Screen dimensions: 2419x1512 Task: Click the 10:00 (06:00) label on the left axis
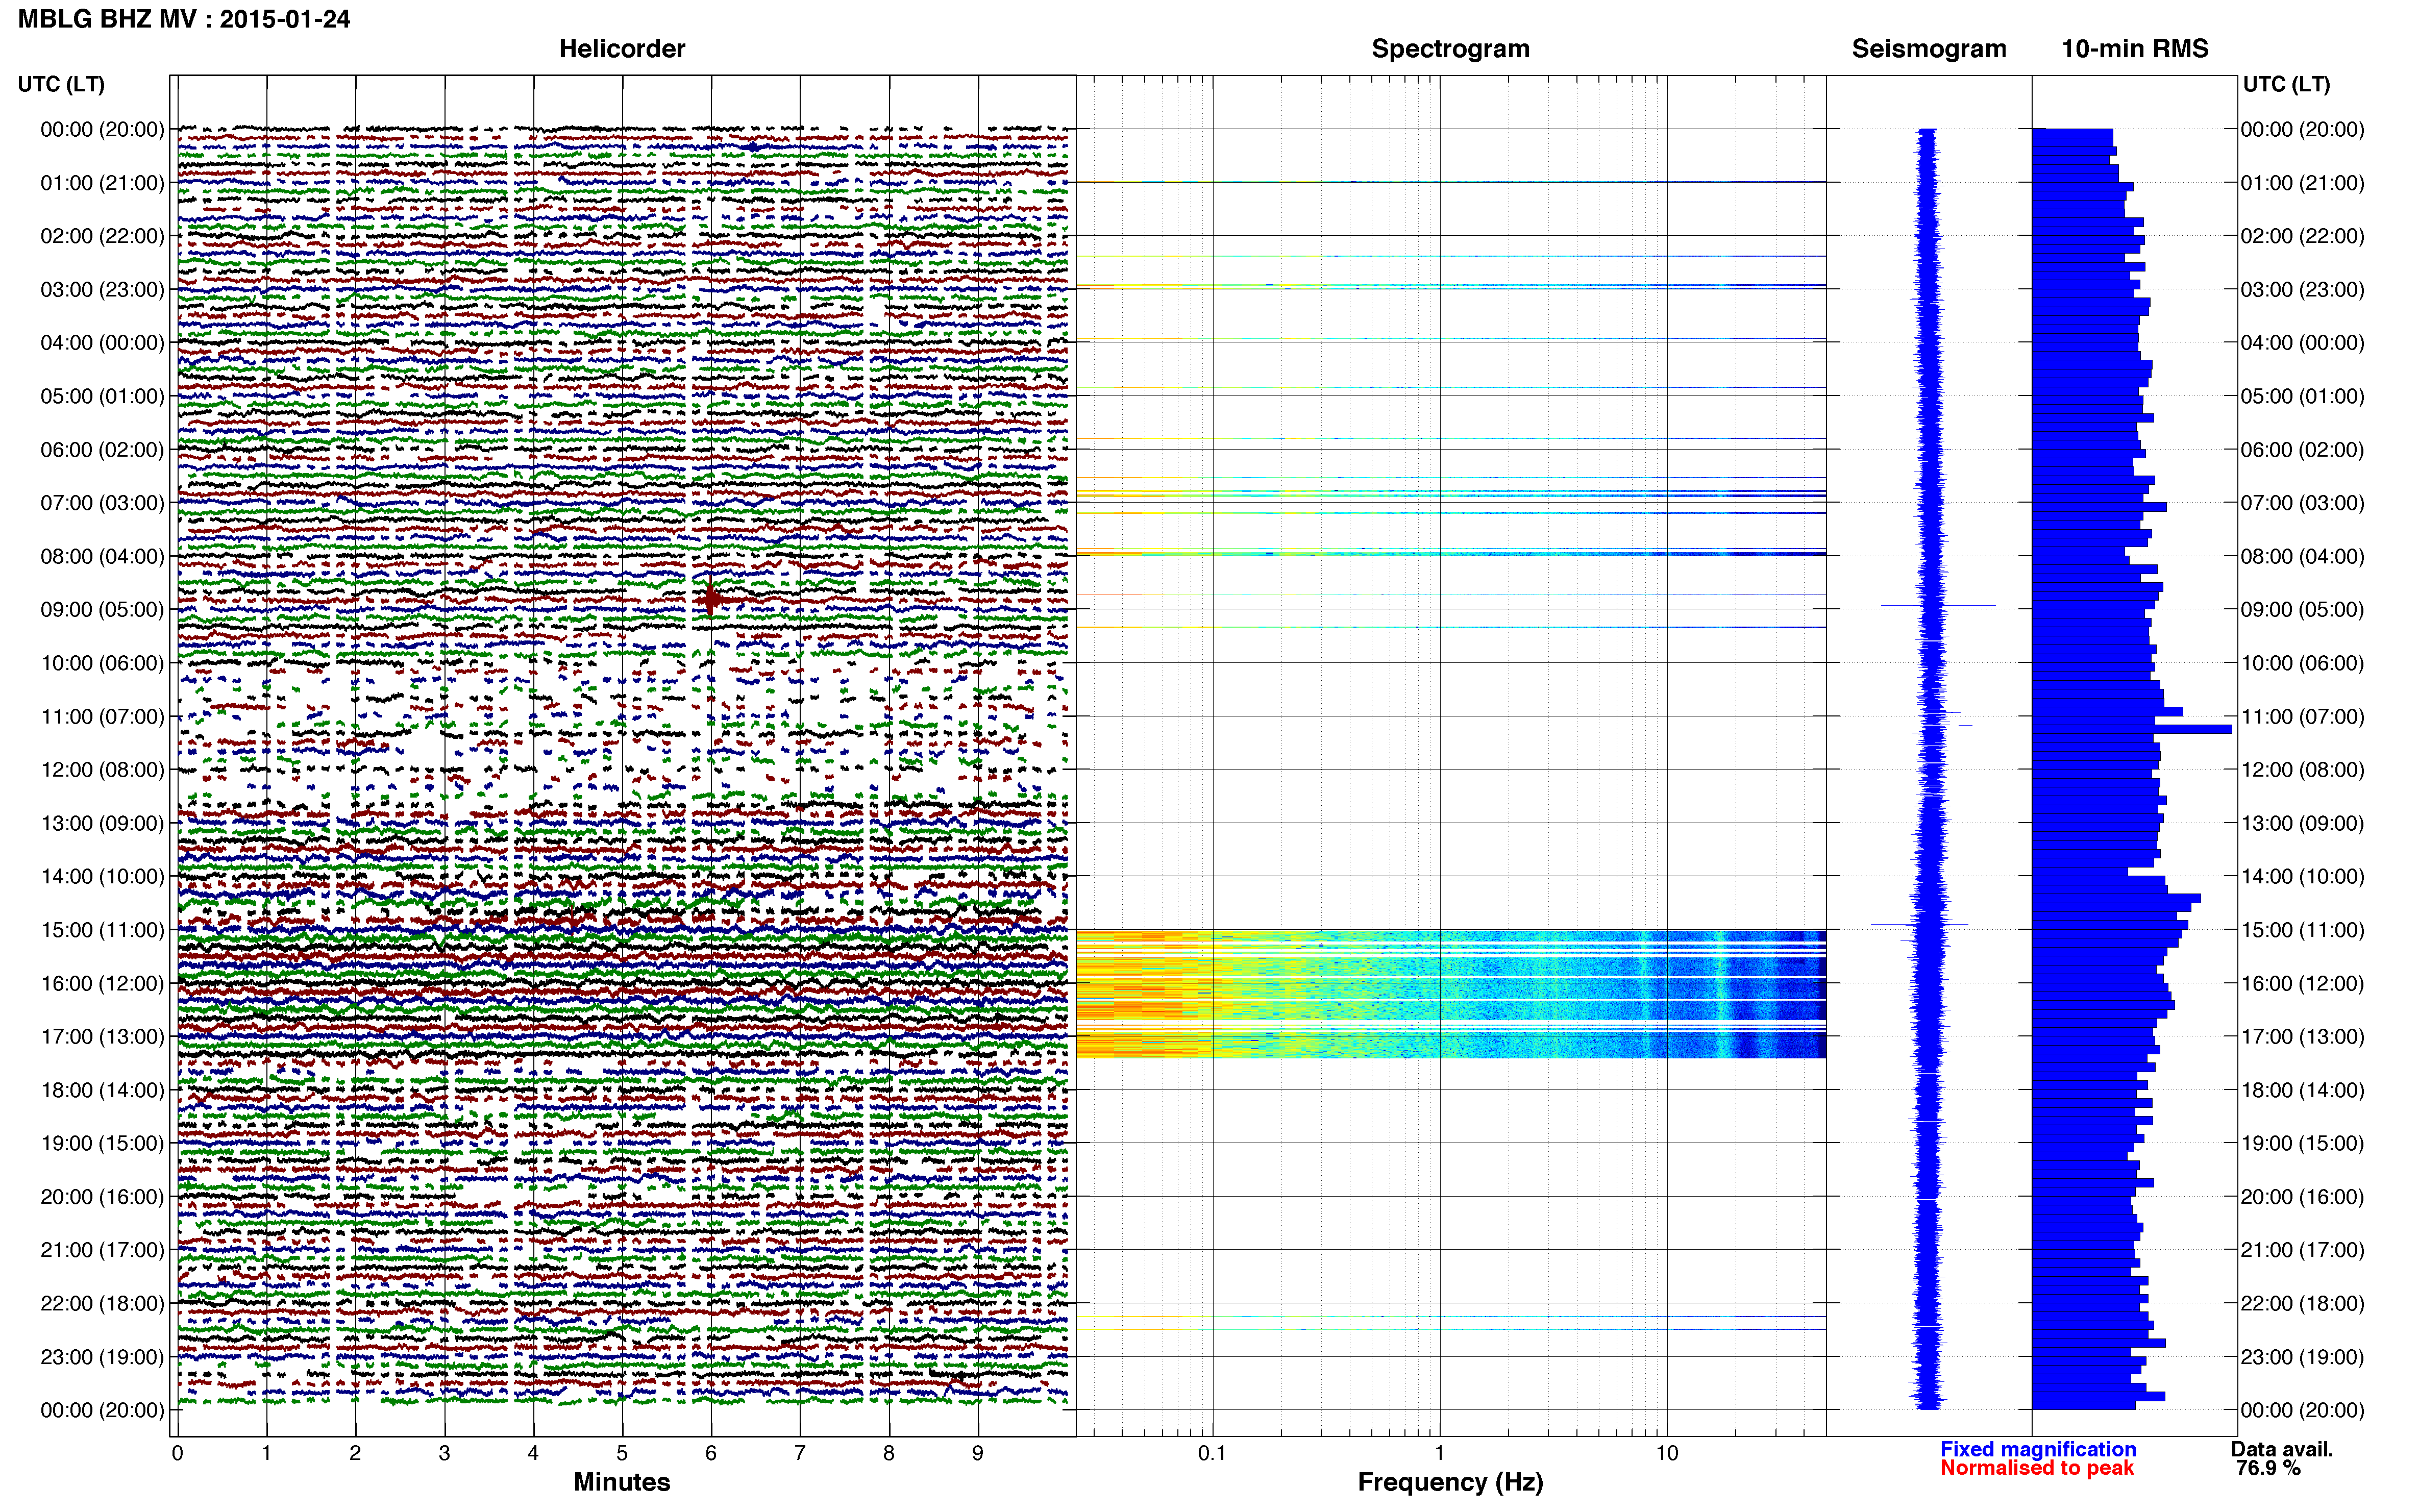(102, 663)
